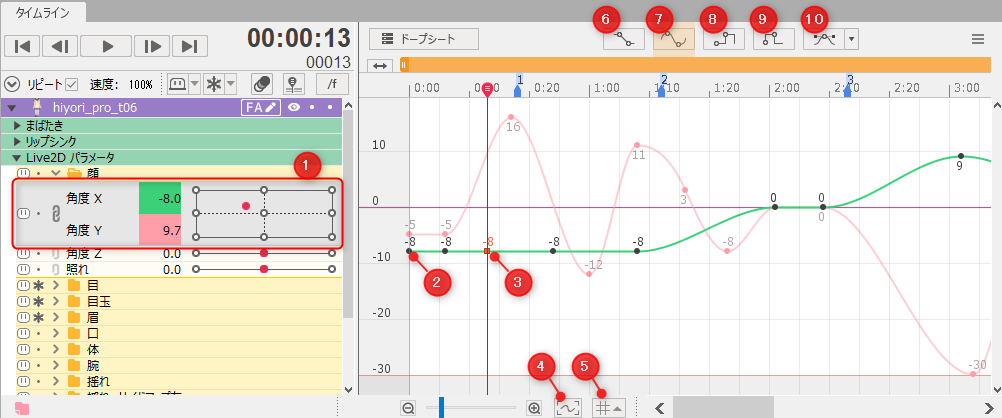
Task: Expand the 腕 folder
Action: (x=56, y=366)
